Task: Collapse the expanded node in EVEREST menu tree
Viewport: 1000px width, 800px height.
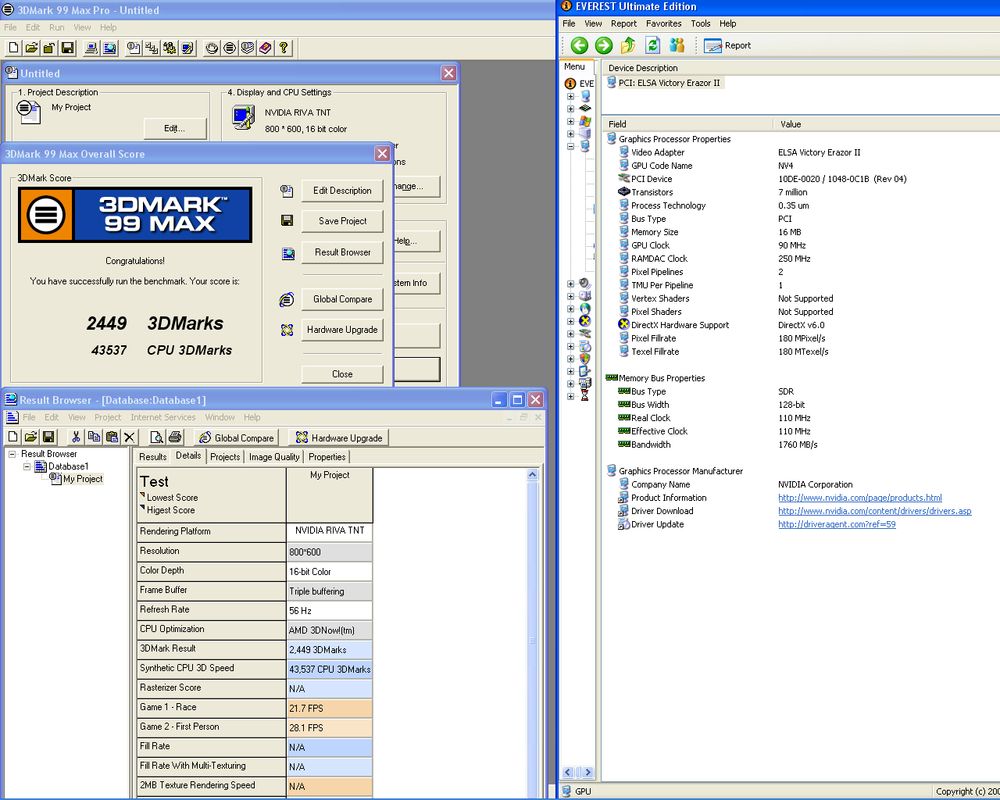Action: pyautogui.click(x=571, y=146)
